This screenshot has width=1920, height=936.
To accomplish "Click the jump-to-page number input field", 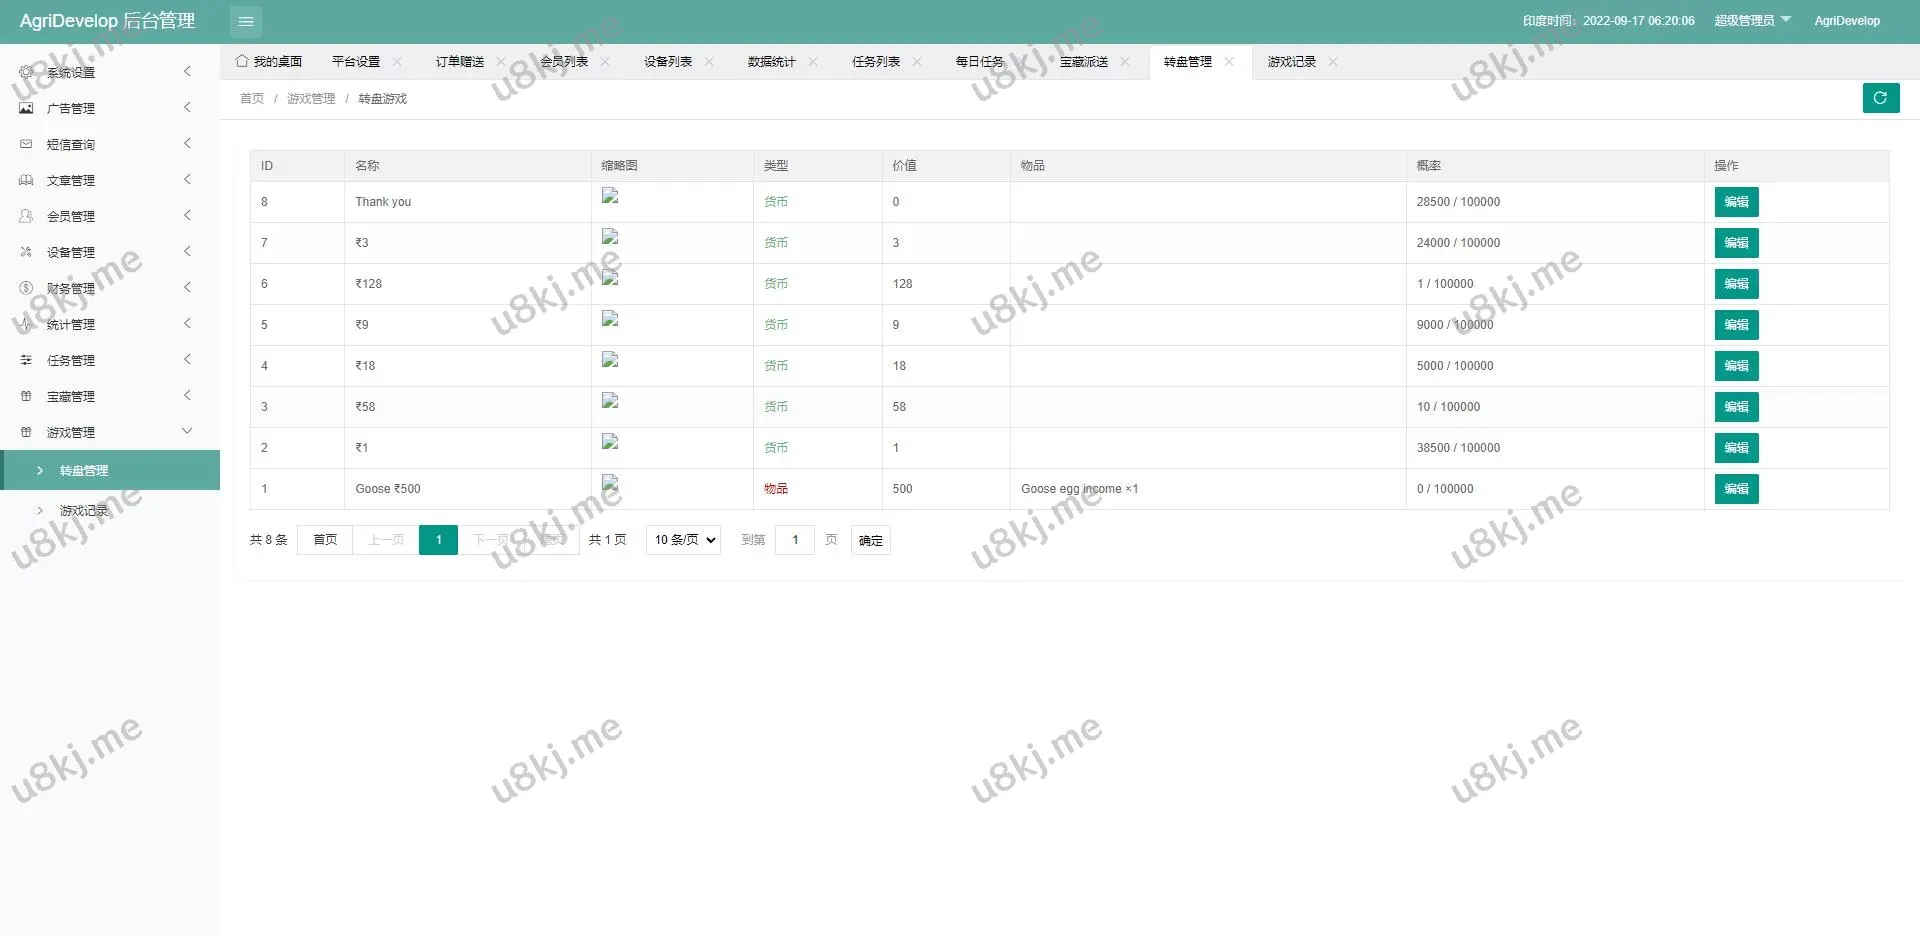I will point(795,540).
